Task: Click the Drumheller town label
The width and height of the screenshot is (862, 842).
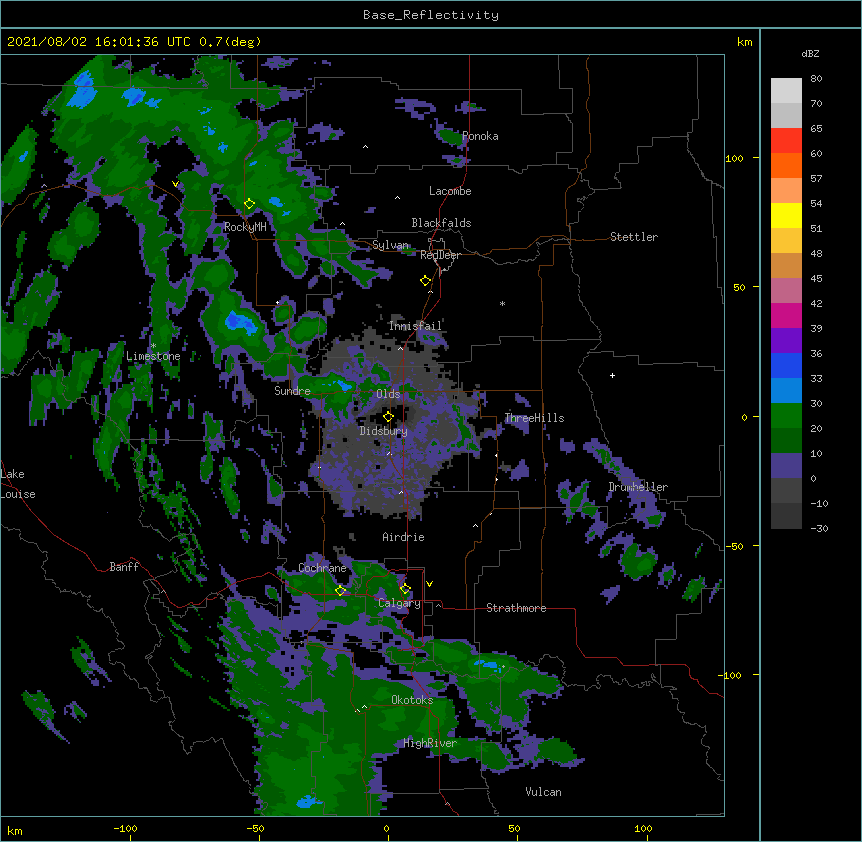Action: pyautogui.click(x=638, y=487)
